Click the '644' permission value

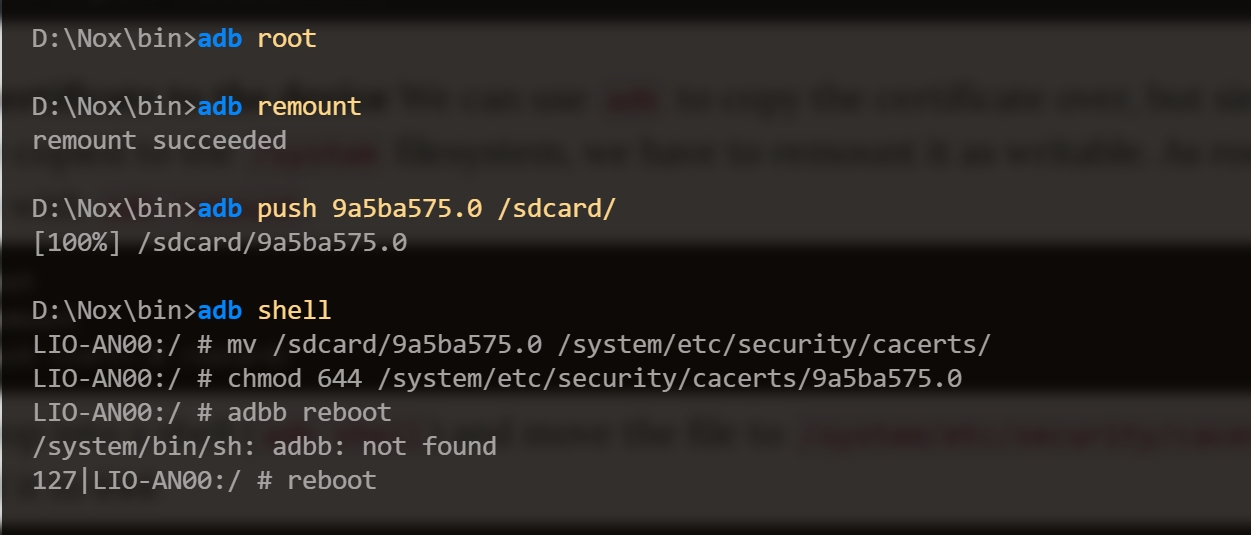340,379
